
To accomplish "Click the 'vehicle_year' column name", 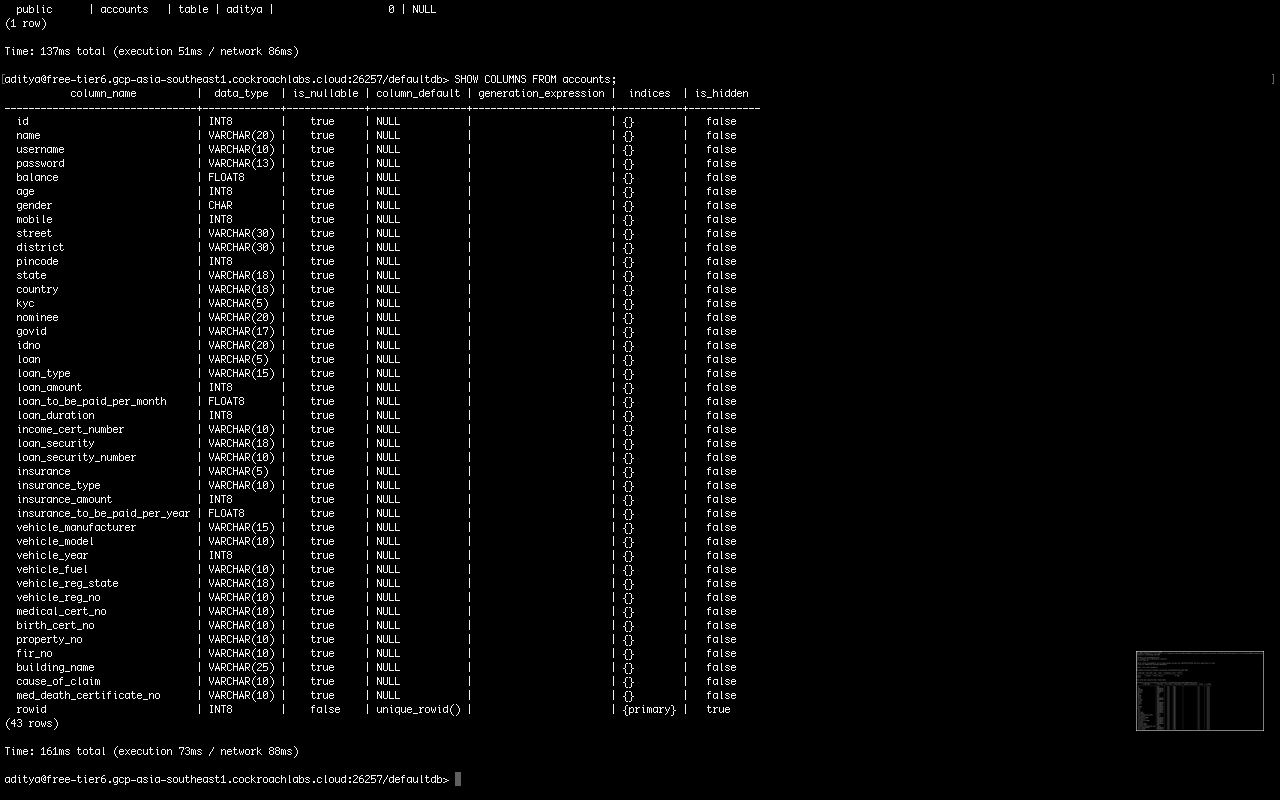I will pyautogui.click(x=52, y=555).
